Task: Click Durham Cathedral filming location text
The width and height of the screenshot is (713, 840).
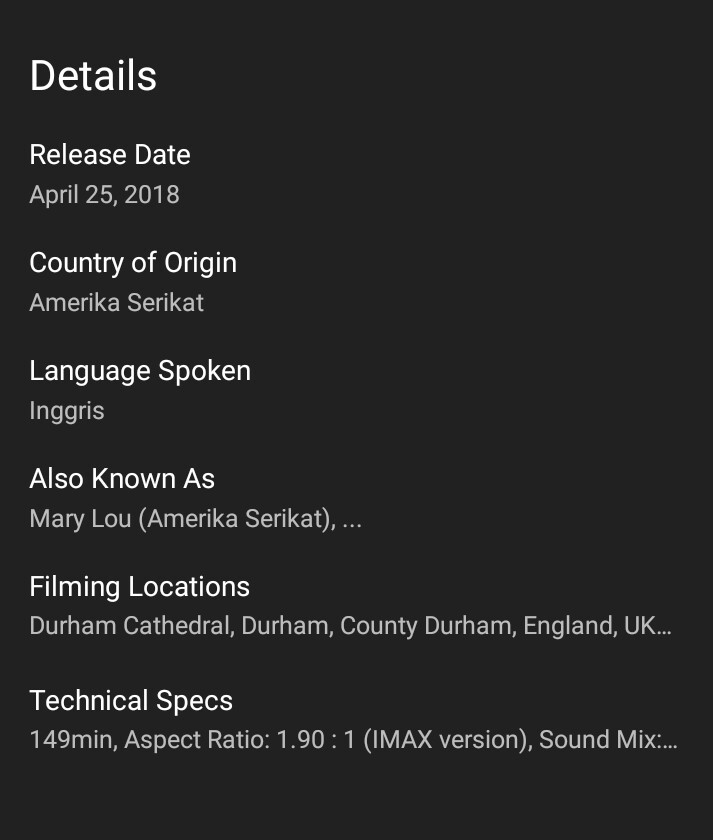Action: tap(132, 626)
